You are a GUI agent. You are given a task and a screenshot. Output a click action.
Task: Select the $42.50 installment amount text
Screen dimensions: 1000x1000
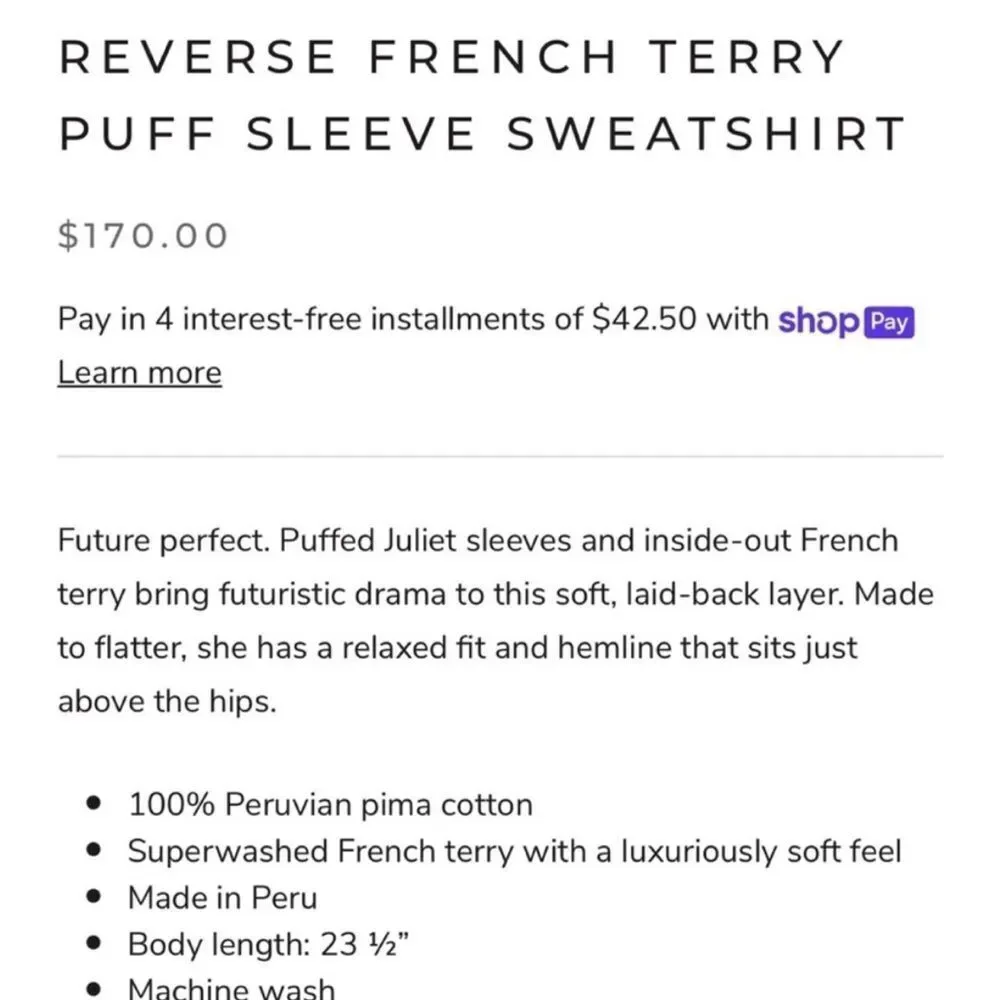pyautogui.click(x=645, y=318)
